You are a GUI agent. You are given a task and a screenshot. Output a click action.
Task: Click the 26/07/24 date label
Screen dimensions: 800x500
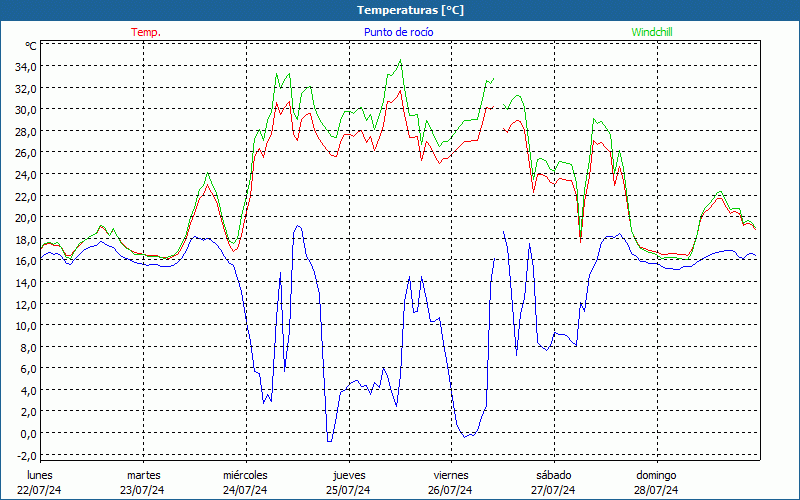pos(451,490)
